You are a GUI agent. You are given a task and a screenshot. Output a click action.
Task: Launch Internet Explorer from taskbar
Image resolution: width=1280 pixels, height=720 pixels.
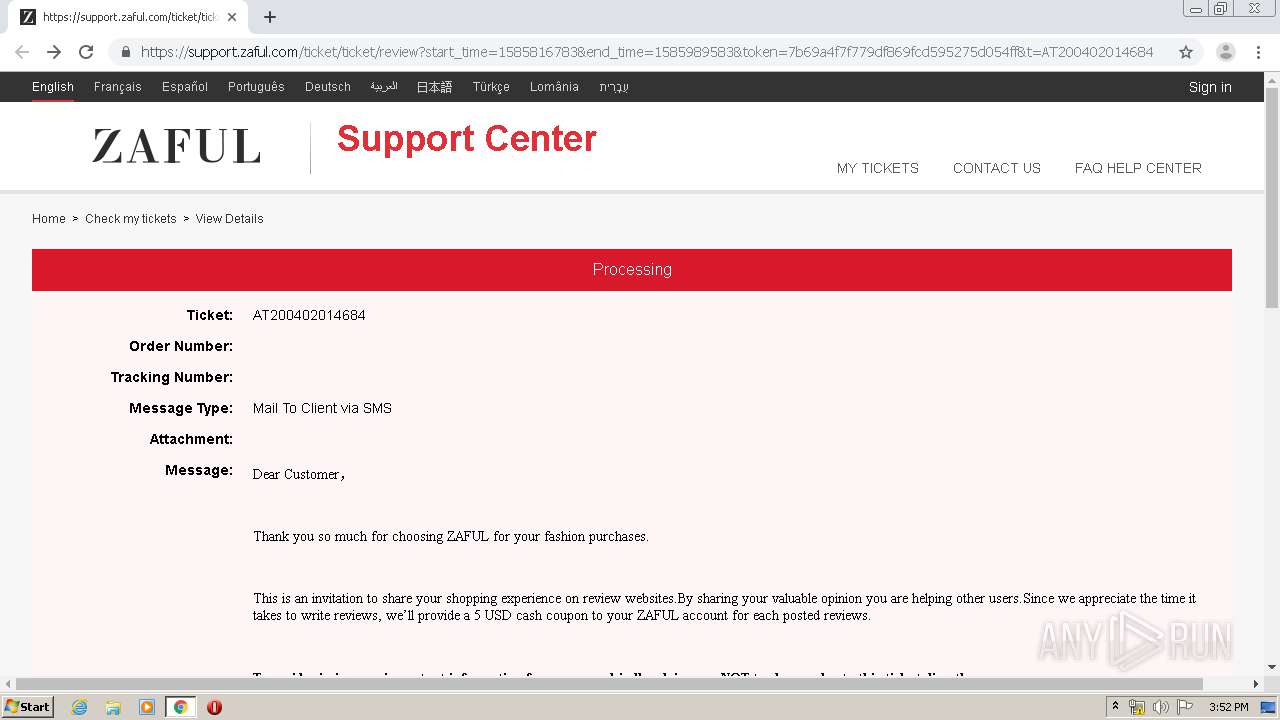click(x=80, y=707)
